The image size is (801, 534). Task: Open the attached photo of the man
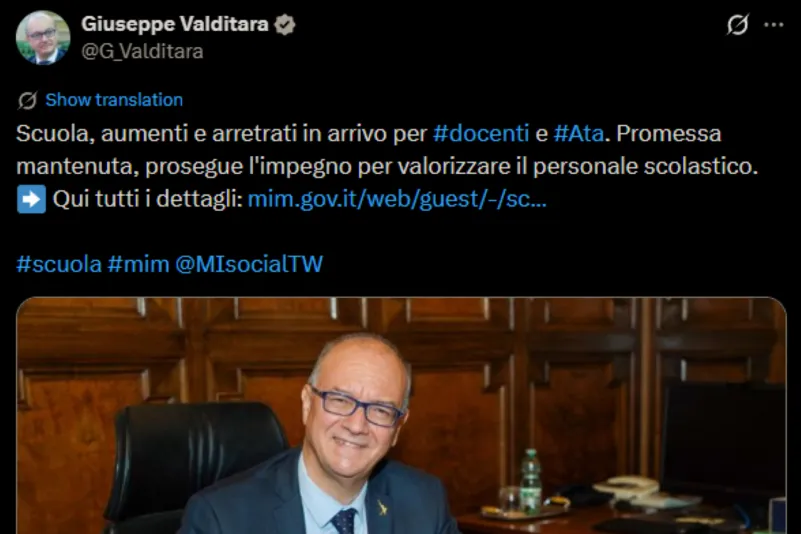pos(401,415)
